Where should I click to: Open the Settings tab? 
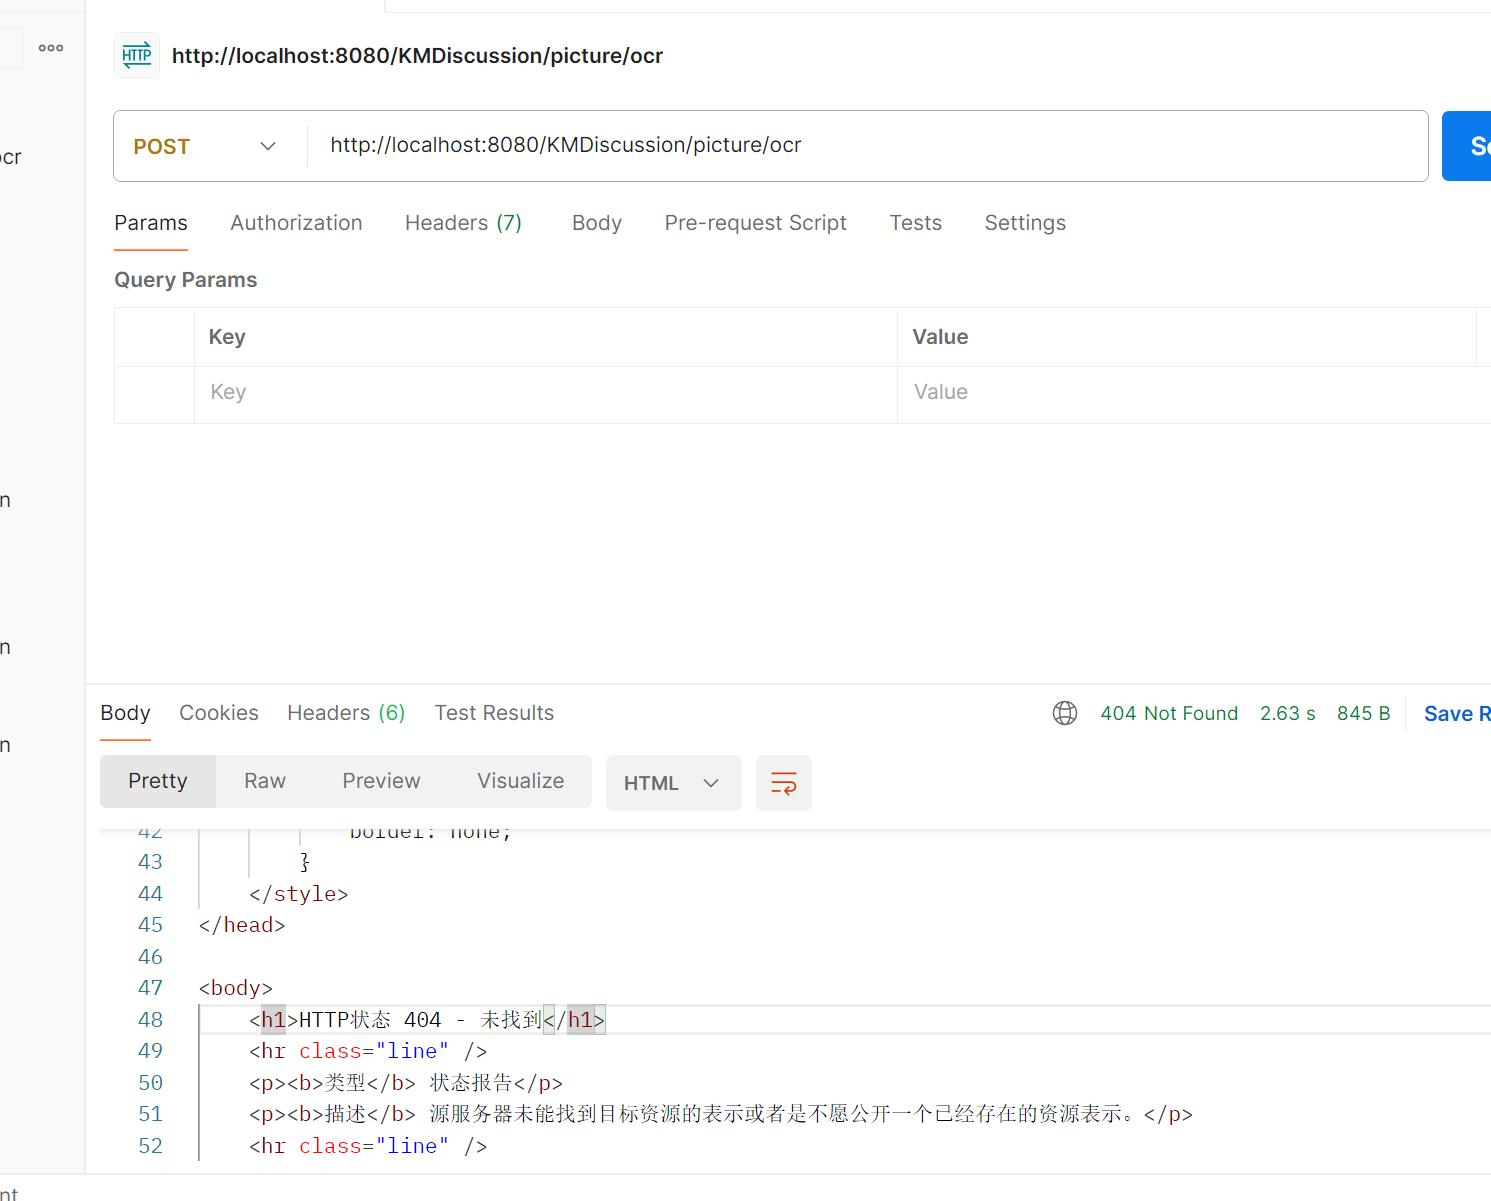(x=1025, y=223)
